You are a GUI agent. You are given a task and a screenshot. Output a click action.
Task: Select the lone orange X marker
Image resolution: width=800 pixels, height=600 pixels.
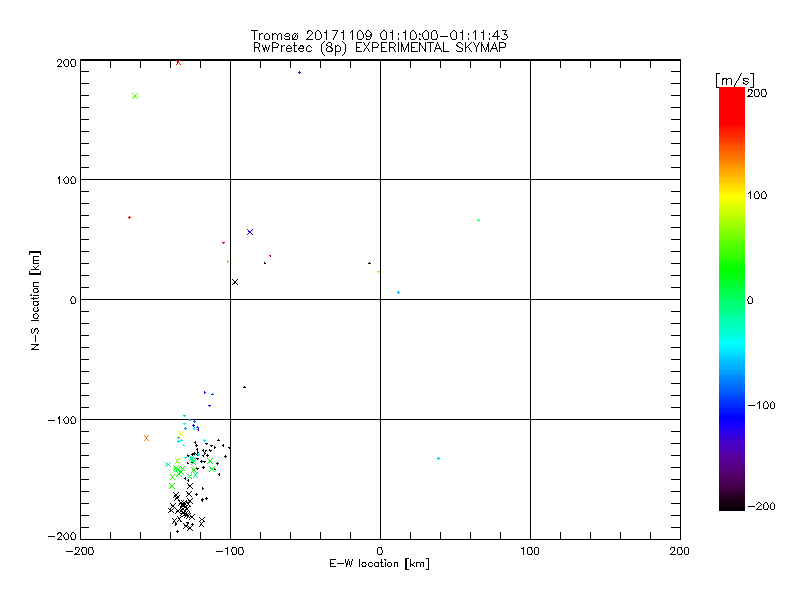point(146,438)
